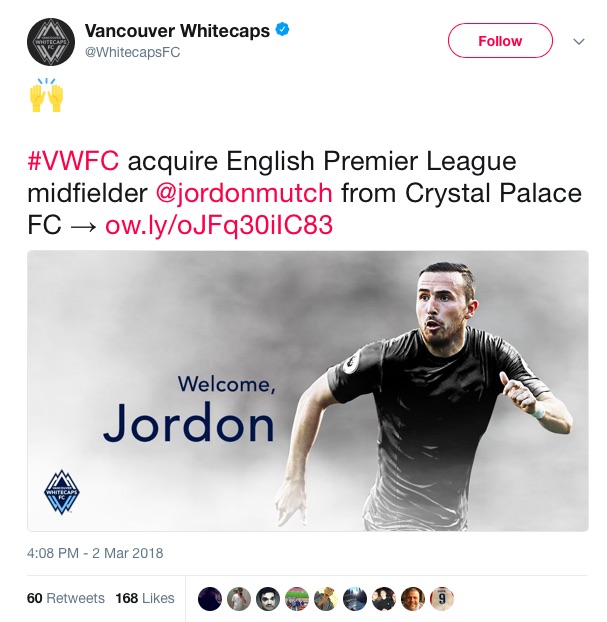The width and height of the screenshot is (607, 622).
Task: Open the Welcome Jordon image
Action: (x=308, y=391)
